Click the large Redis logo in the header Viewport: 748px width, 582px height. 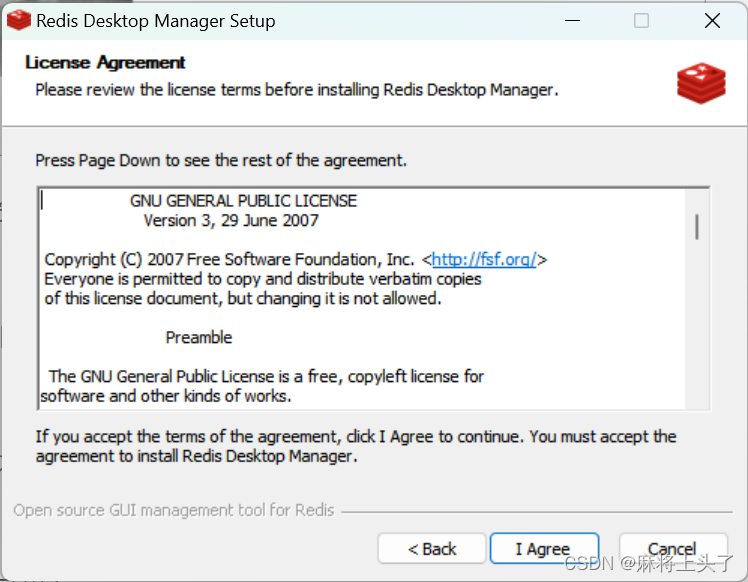(x=701, y=83)
